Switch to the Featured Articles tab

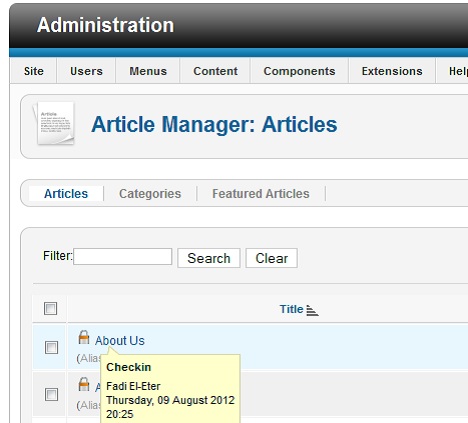[x=261, y=194]
